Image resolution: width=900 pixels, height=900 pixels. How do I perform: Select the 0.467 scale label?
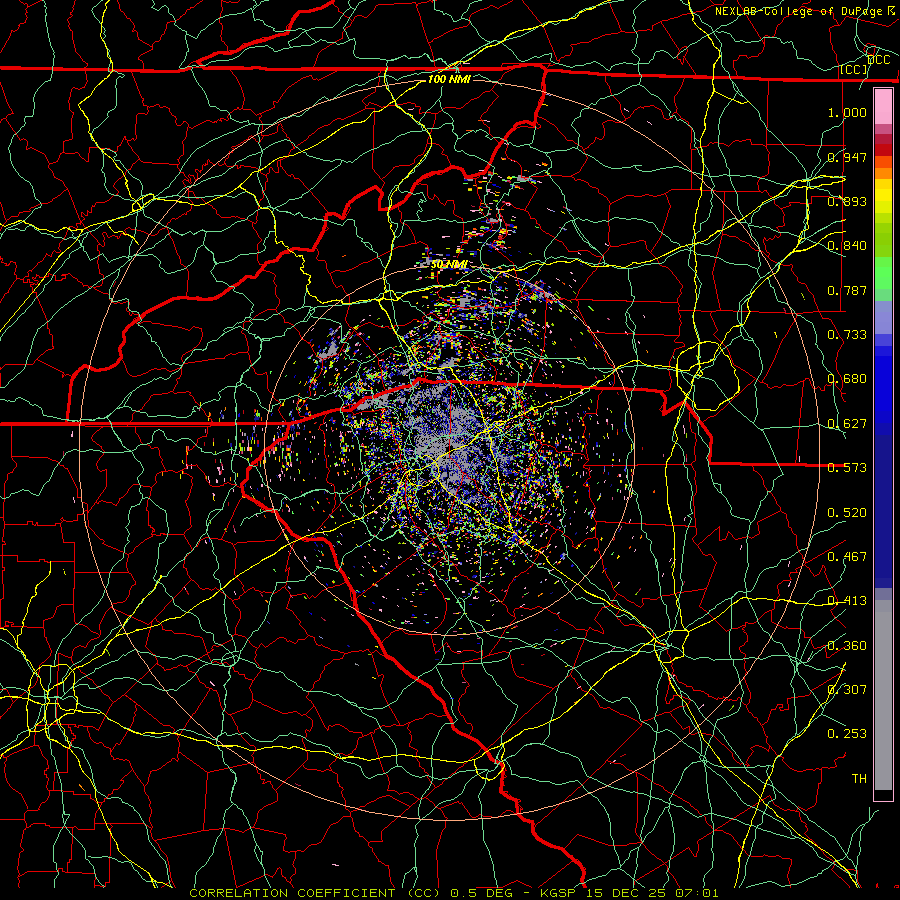click(x=847, y=556)
